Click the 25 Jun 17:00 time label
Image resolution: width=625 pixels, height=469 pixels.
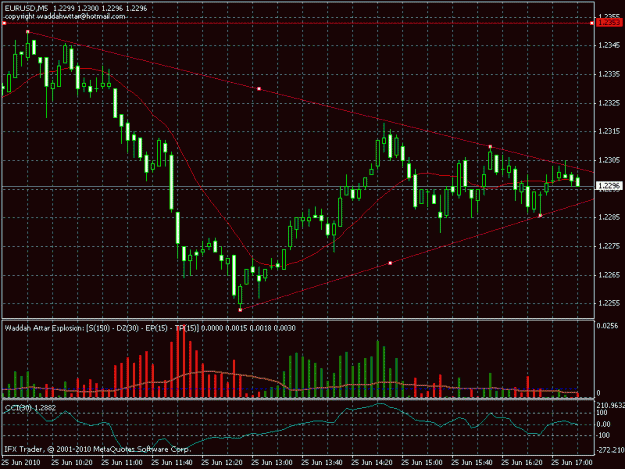pos(572,463)
